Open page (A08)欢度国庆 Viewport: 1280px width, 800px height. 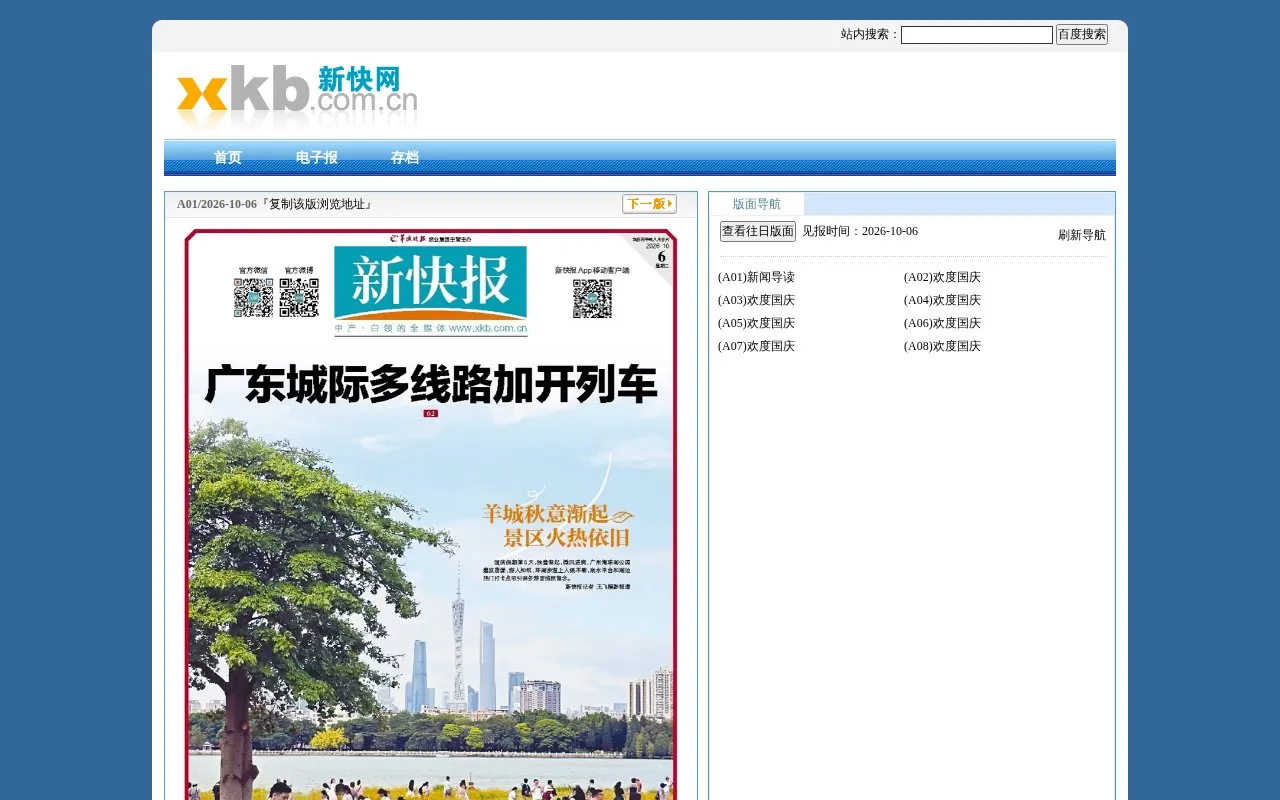(942, 346)
